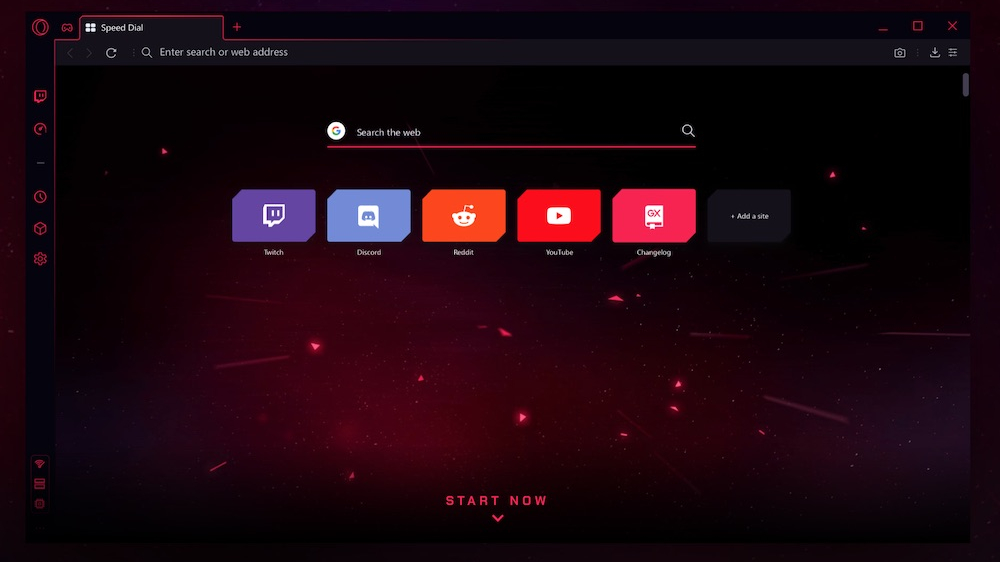Close the browser window
Viewport: 1000px width, 562px height.
click(x=952, y=26)
